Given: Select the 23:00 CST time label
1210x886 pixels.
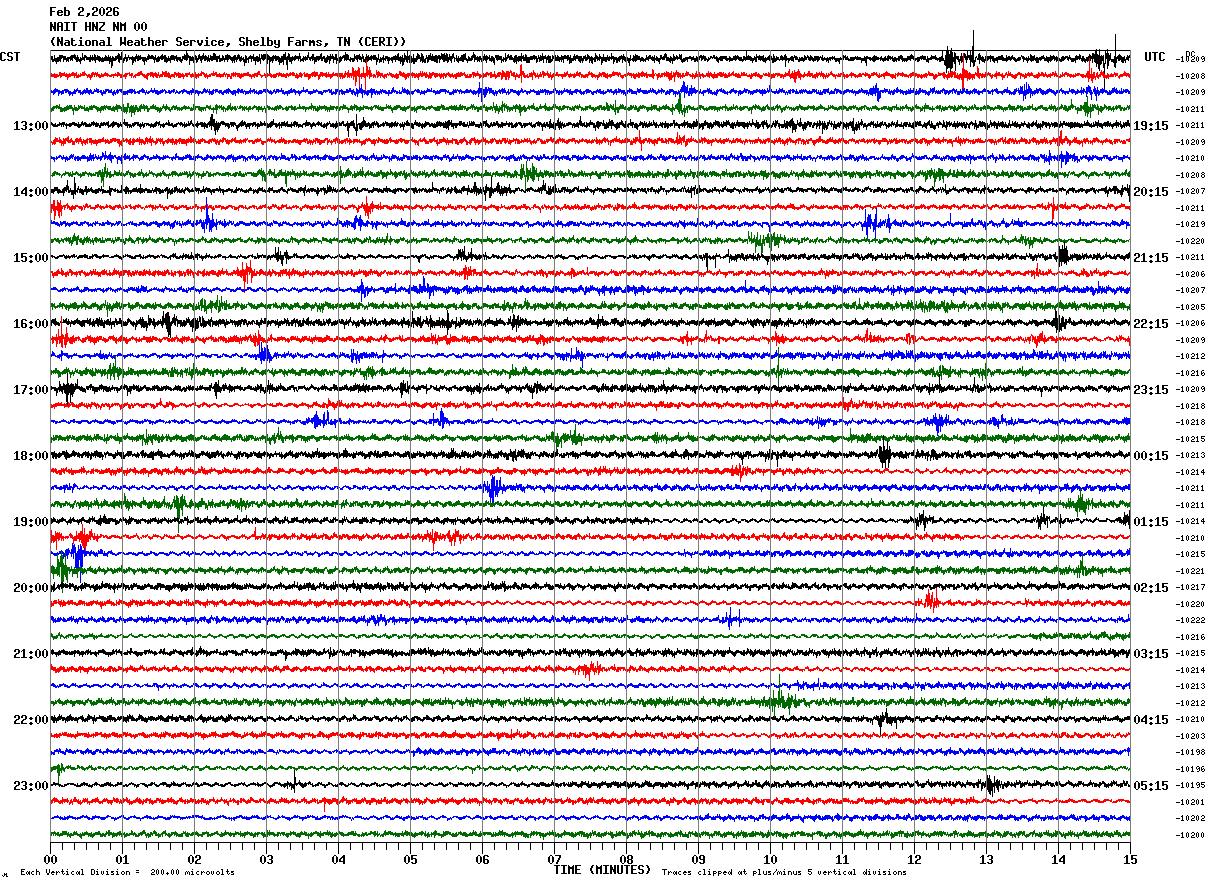Looking at the screenshot, I should pyautogui.click(x=30, y=786).
